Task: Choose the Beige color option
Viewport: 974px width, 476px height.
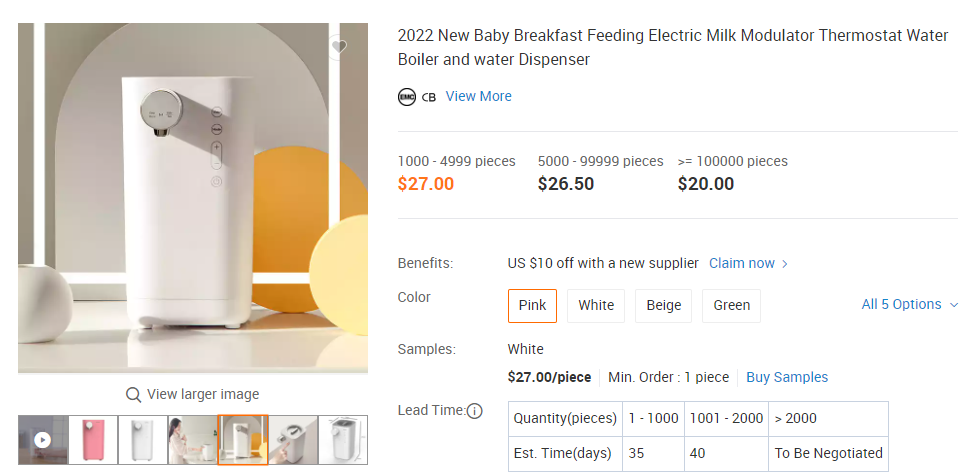Action: click(664, 305)
